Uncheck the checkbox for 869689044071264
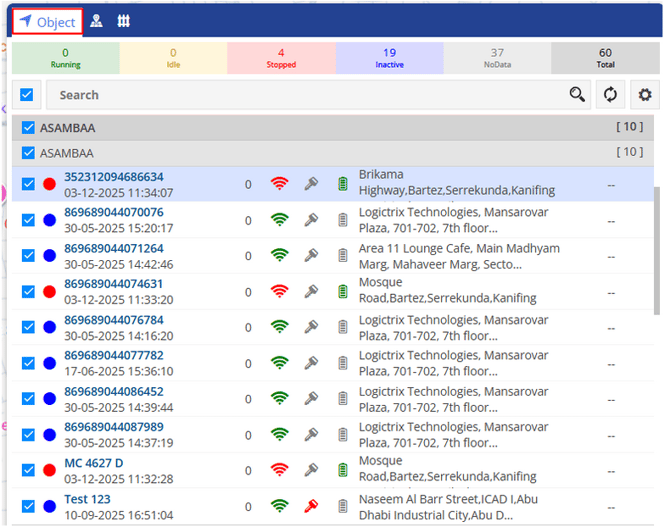The image size is (670, 527). (x=29, y=256)
